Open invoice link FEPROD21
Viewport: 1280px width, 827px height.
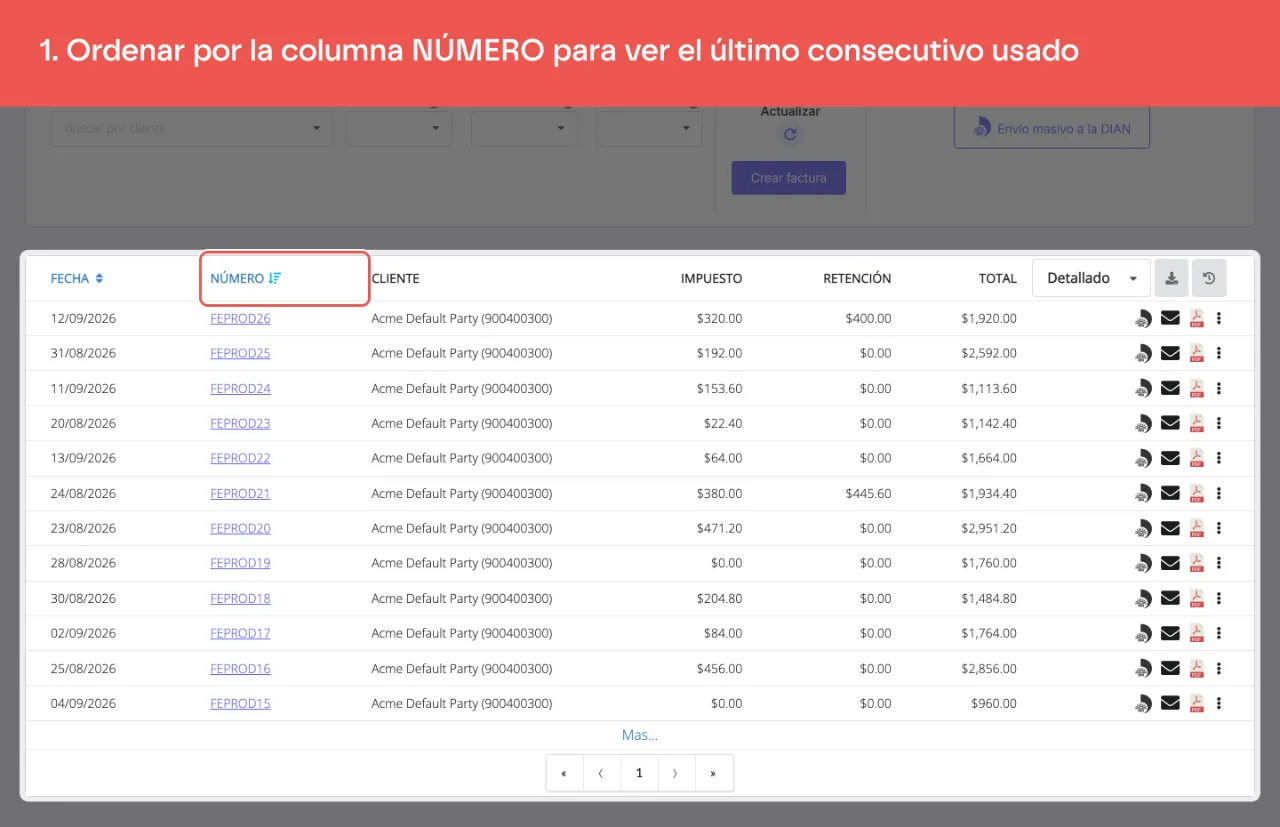(240, 493)
